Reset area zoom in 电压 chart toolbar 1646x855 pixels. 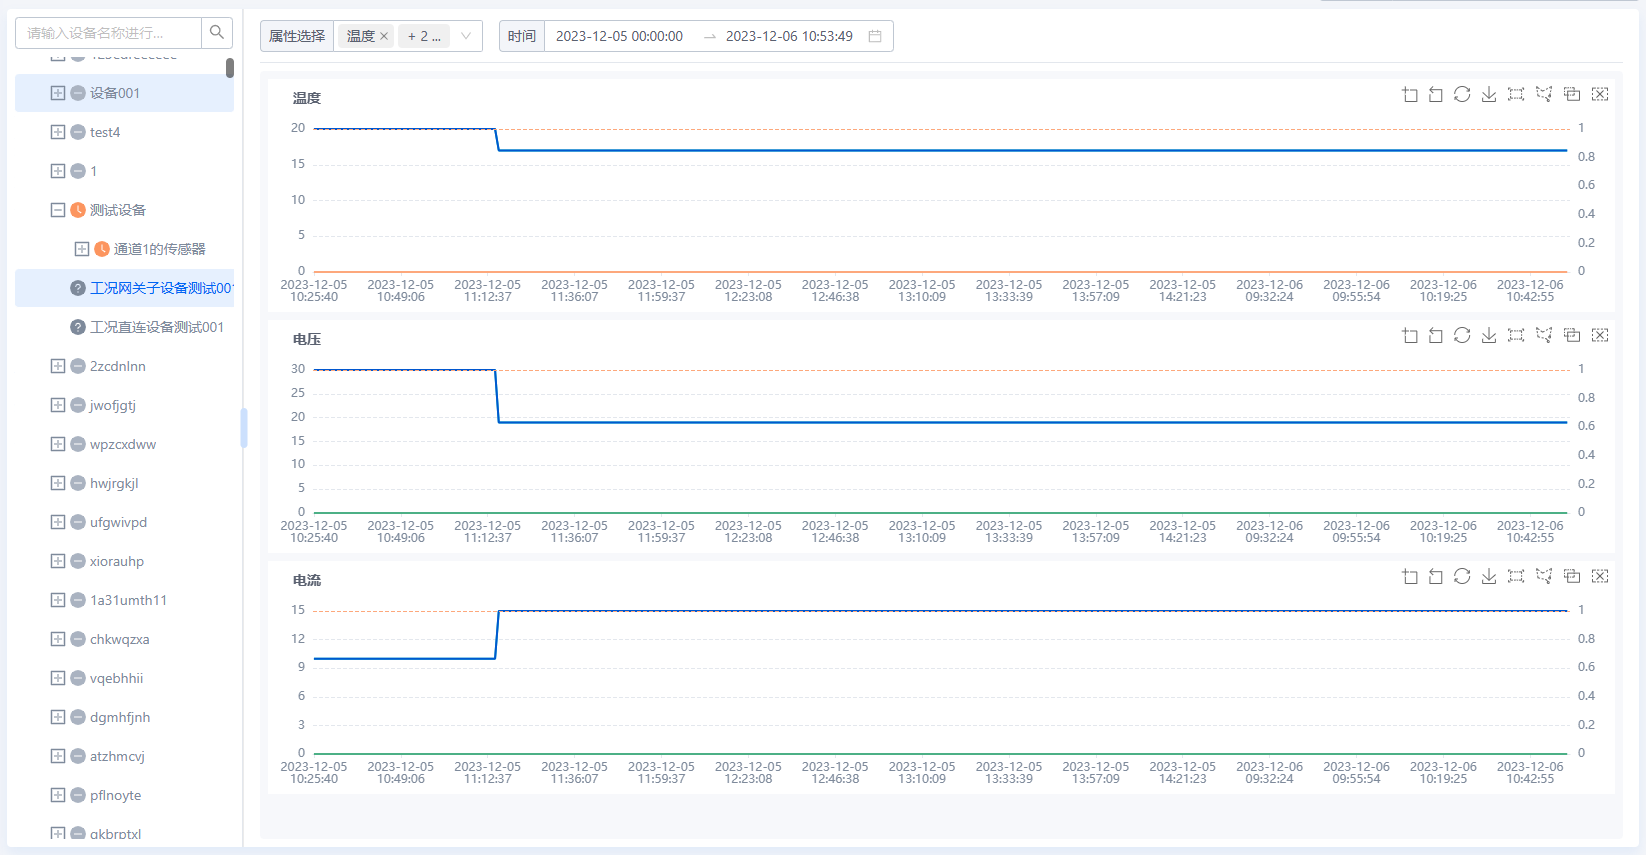[1436, 335]
